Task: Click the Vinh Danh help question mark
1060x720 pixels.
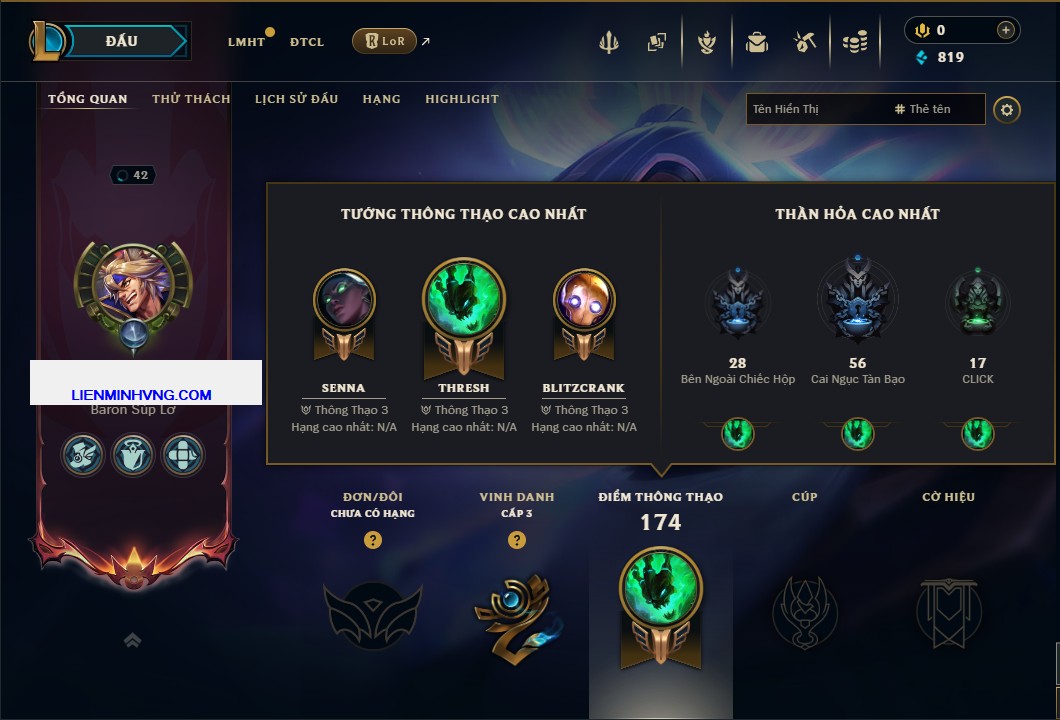Action: [x=516, y=539]
